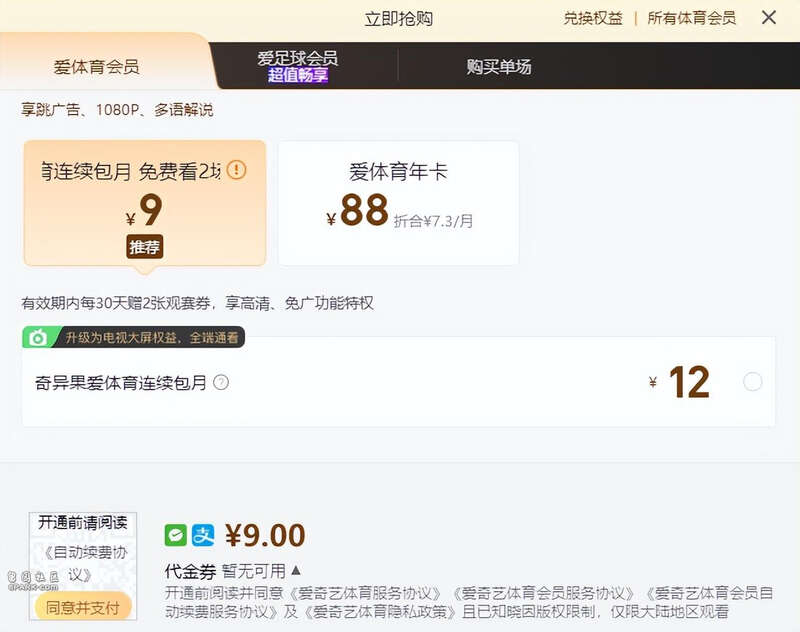Select WeChat Pay green icon
This screenshot has height=632, width=800.
(176, 535)
